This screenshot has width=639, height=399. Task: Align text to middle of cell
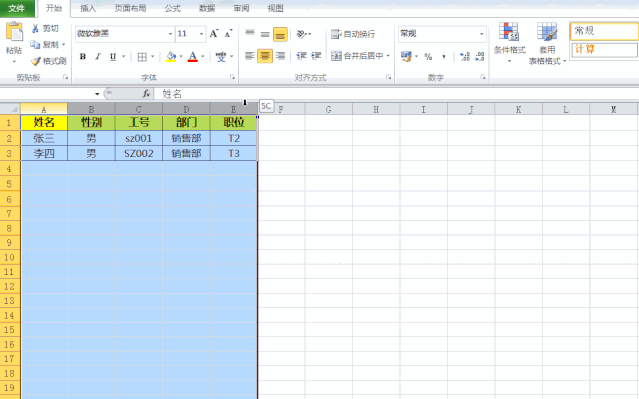coord(265,34)
